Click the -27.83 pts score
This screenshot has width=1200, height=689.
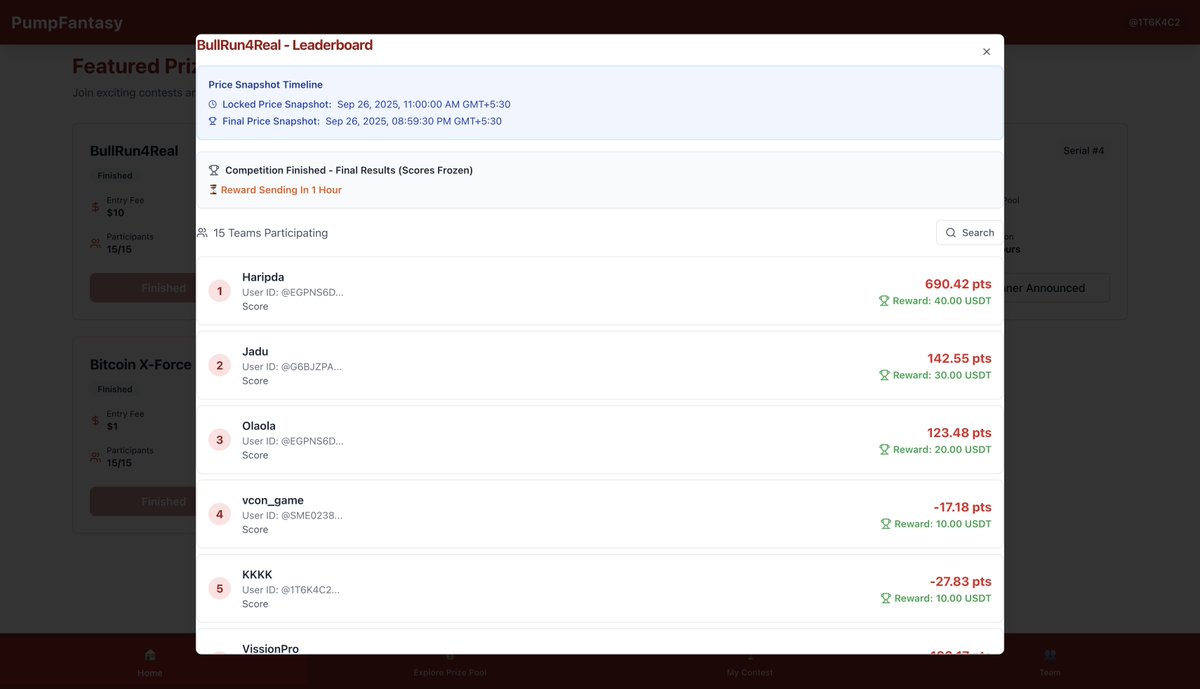[x=961, y=581]
